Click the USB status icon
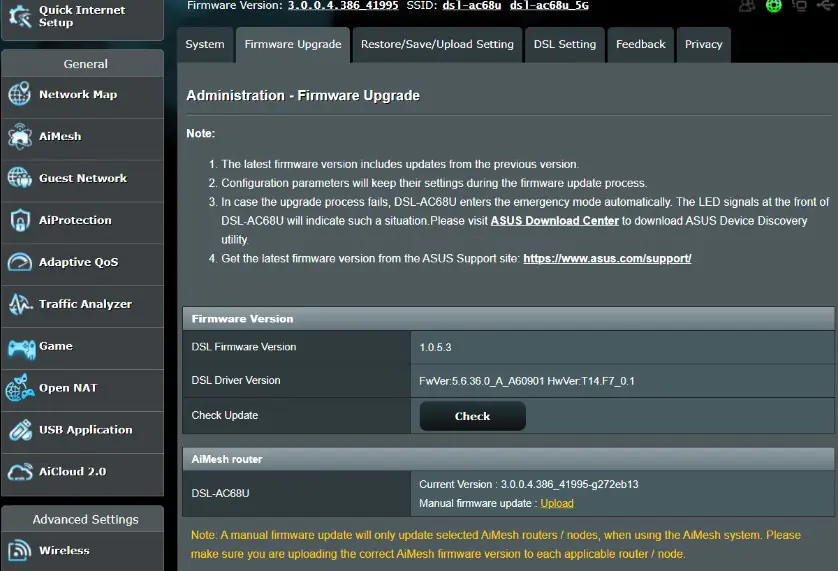Image resolution: width=838 pixels, height=571 pixels. tap(827, 5)
